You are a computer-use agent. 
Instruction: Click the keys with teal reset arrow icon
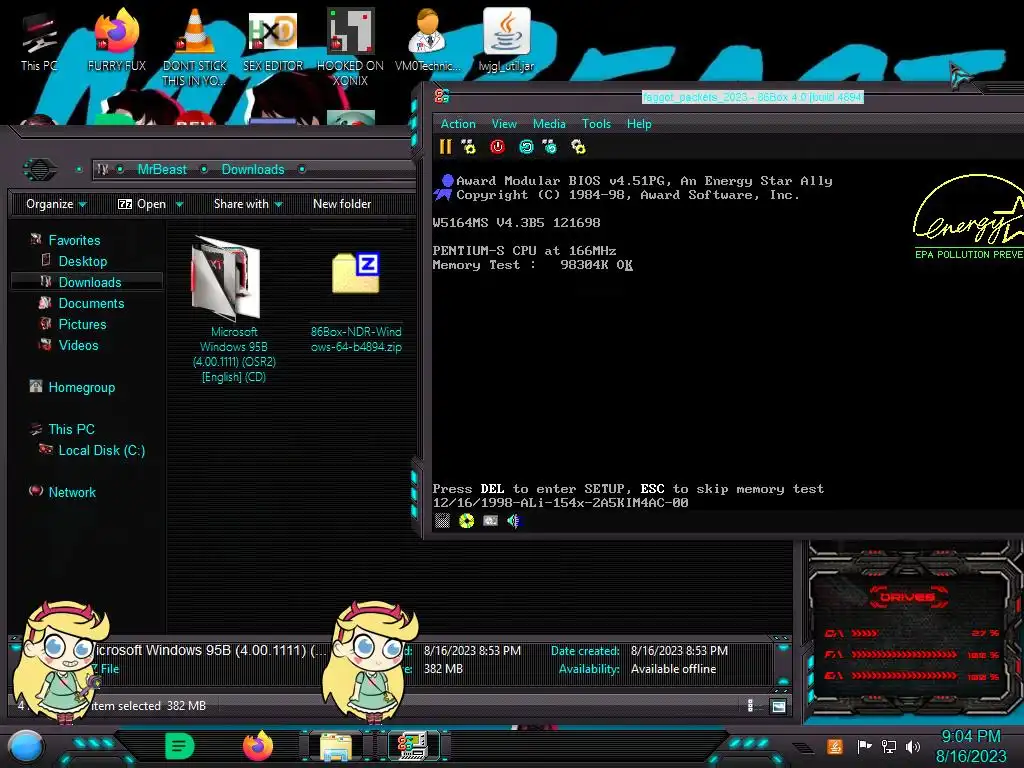point(550,147)
